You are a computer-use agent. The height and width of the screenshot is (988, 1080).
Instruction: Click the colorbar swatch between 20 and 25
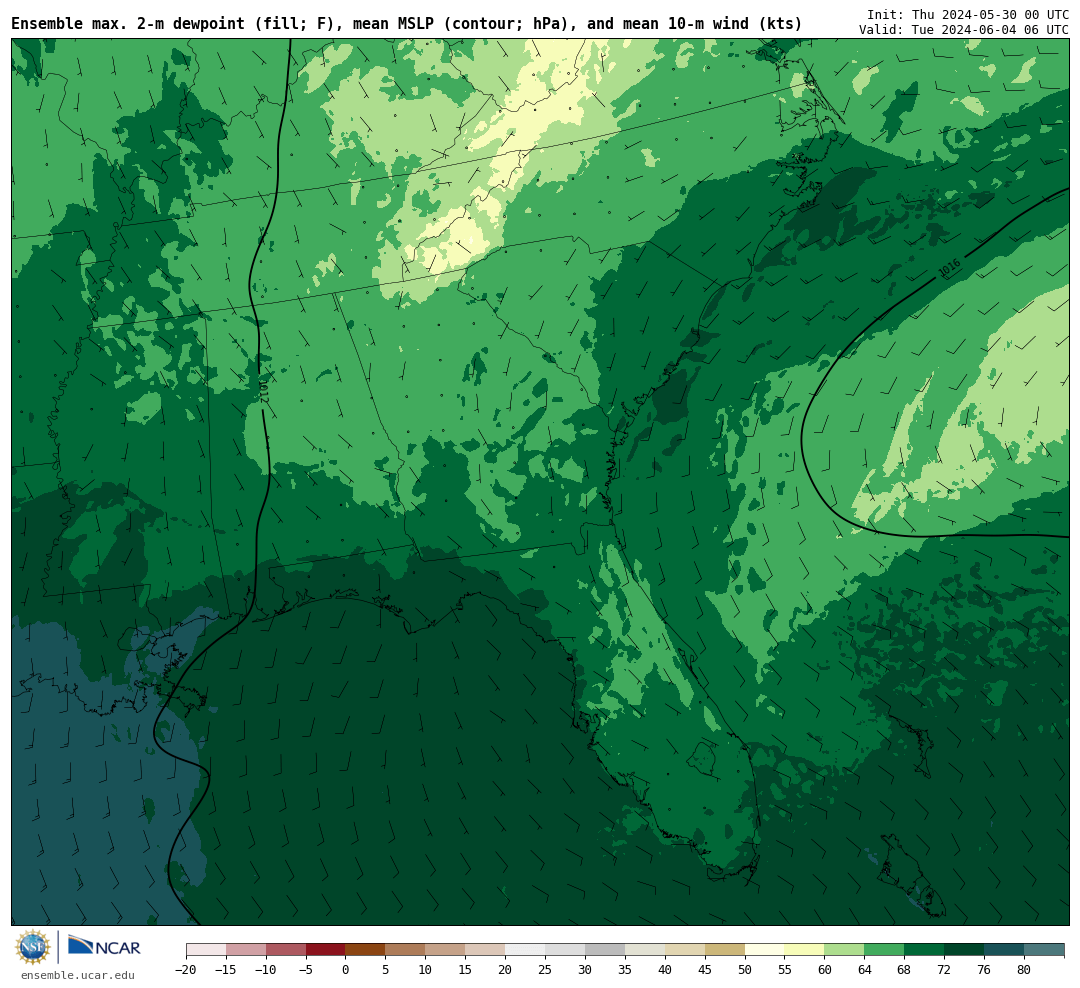point(525,950)
